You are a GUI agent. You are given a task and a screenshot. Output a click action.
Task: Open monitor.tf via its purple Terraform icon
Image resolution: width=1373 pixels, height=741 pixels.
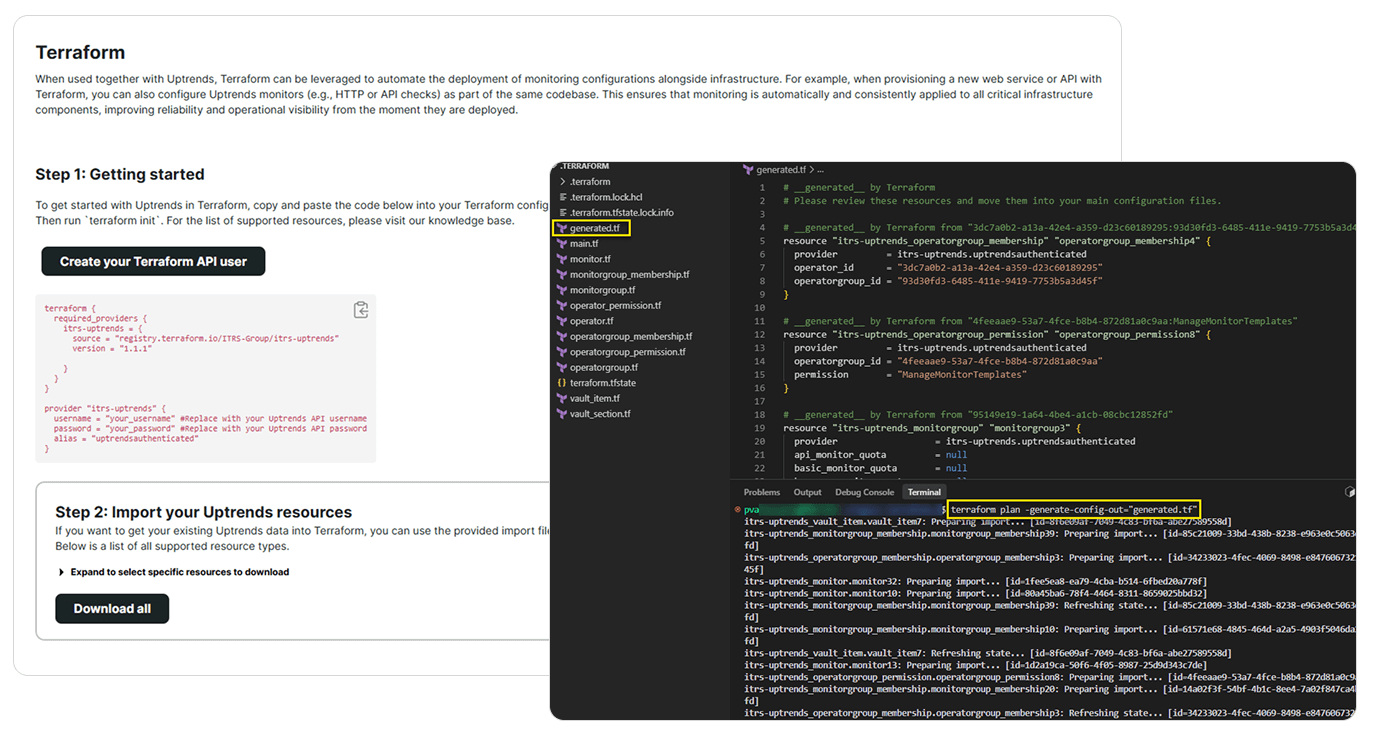click(x=562, y=258)
